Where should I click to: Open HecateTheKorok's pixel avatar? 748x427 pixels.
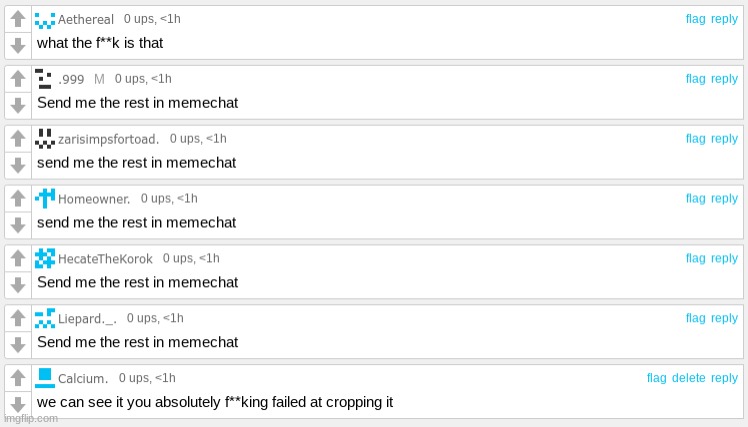coord(45,259)
